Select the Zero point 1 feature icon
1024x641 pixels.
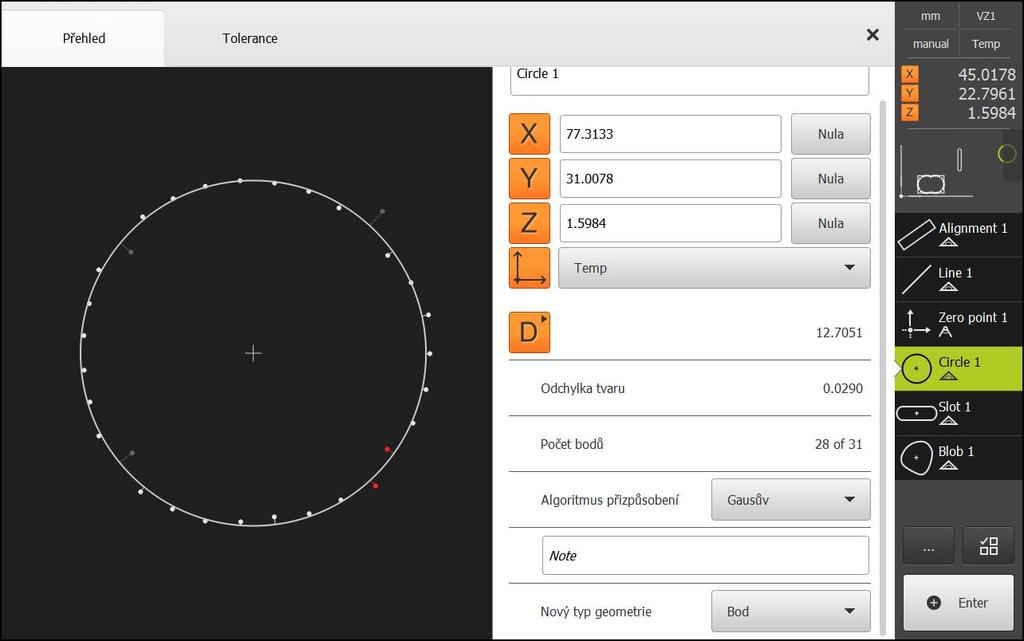915,324
